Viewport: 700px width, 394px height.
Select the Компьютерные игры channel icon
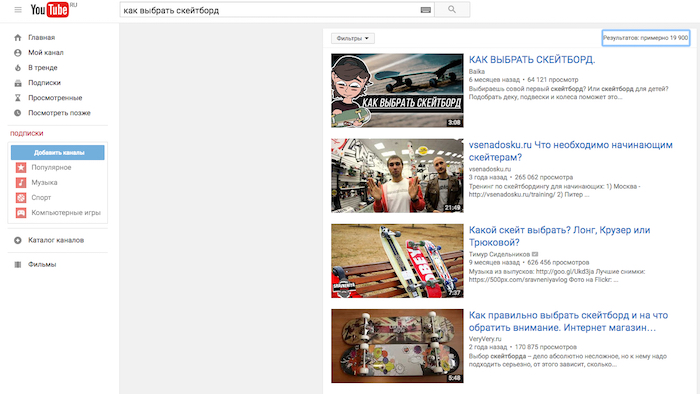click(x=21, y=213)
